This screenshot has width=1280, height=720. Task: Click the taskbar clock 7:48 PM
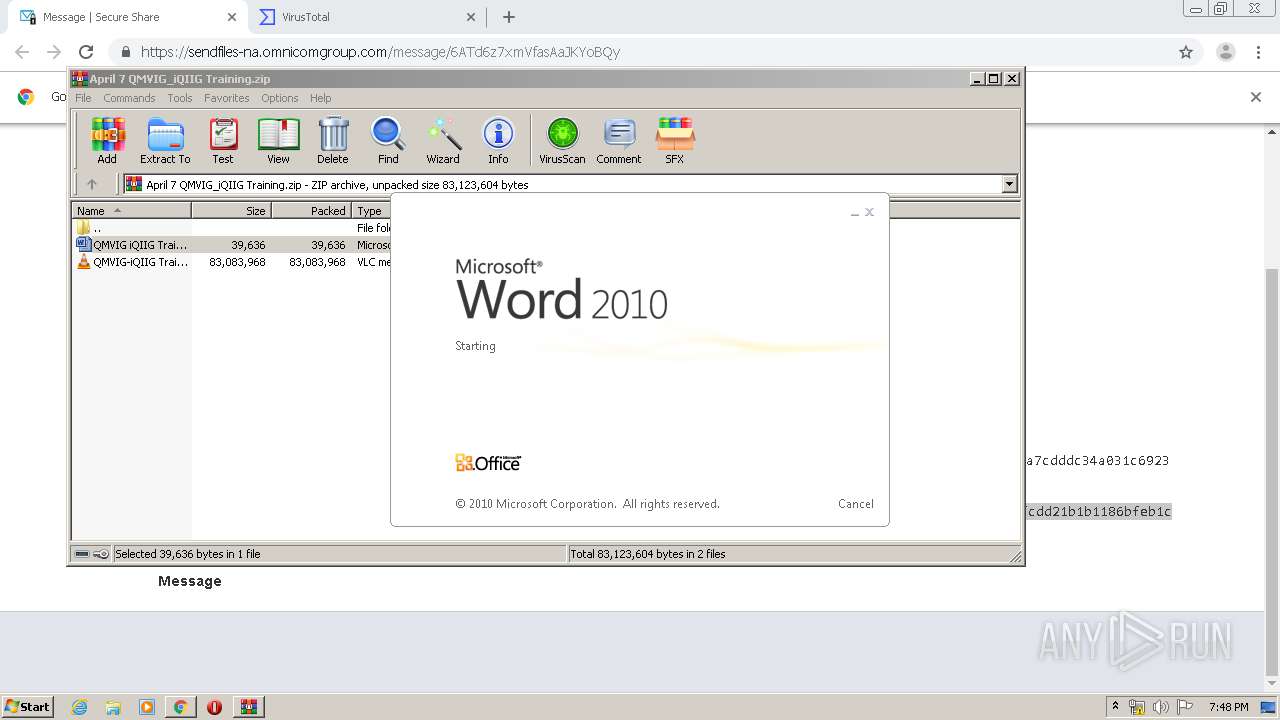click(1228, 707)
